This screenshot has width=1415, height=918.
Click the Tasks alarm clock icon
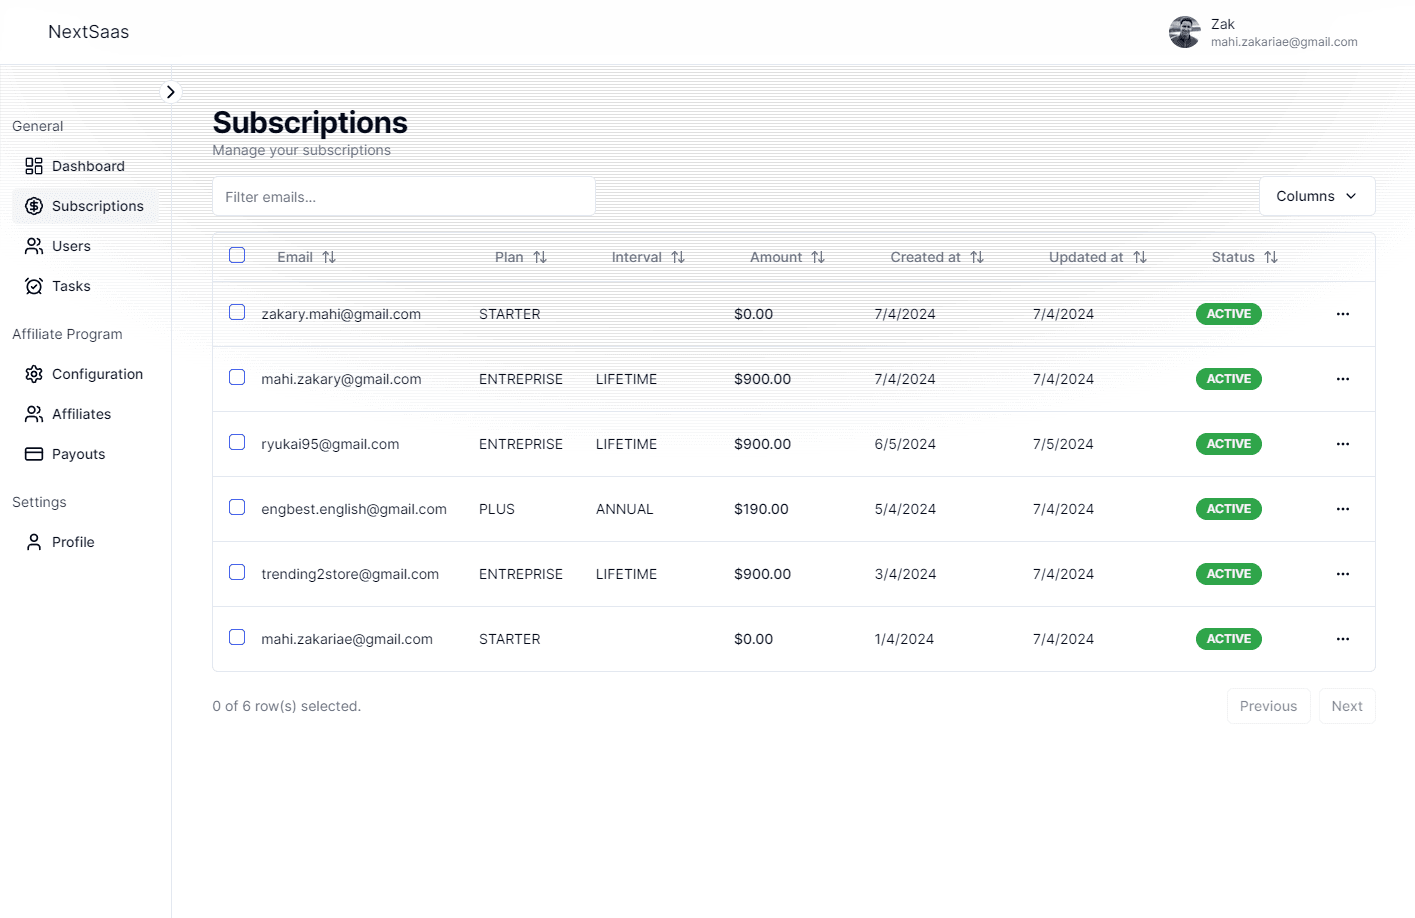[x=34, y=286]
